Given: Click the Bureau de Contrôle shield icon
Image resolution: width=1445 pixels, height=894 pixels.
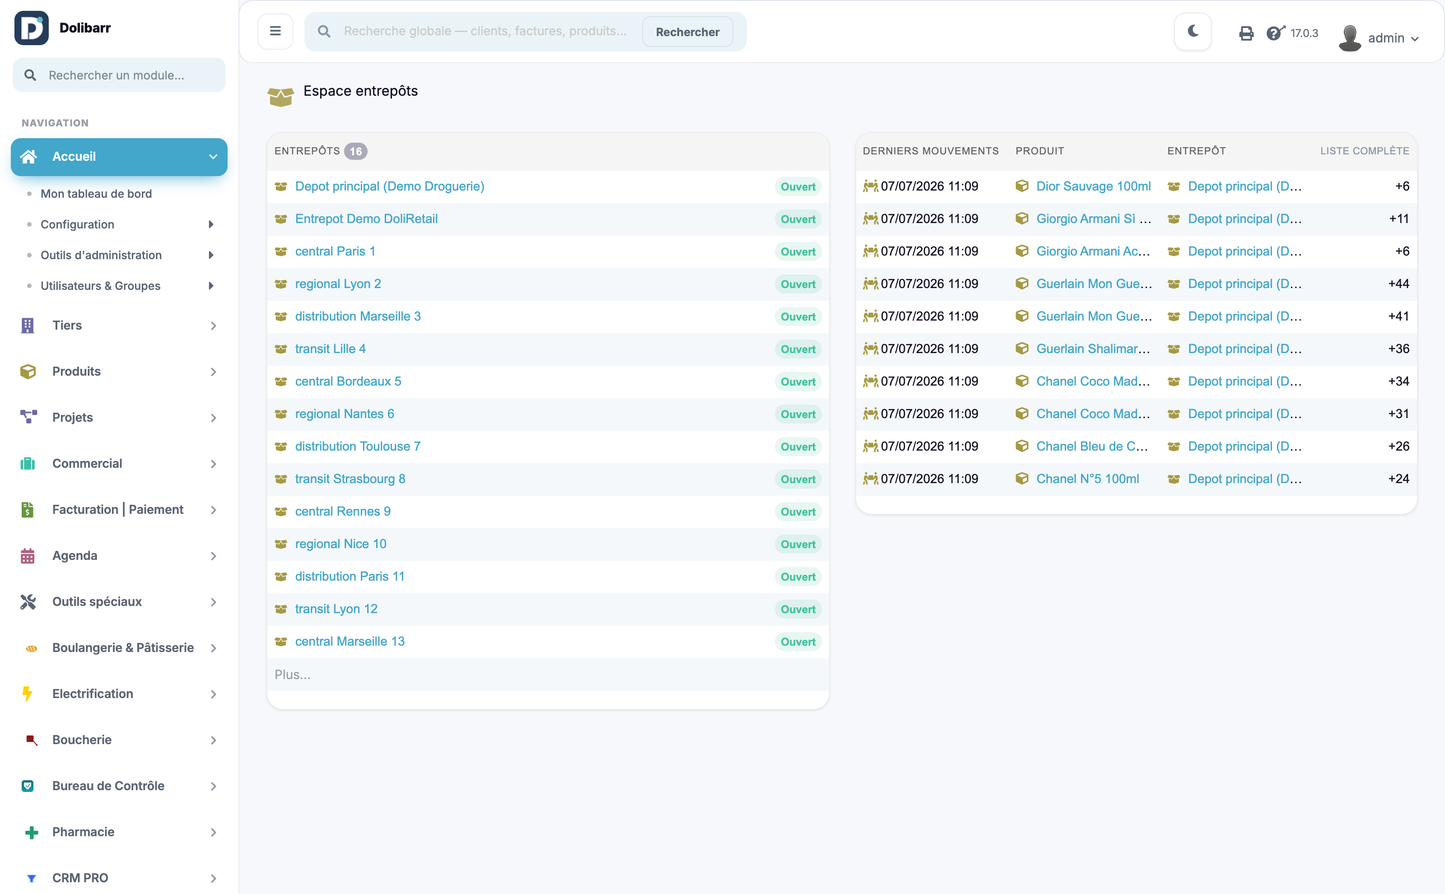Looking at the screenshot, I should (x=28, y=786).
